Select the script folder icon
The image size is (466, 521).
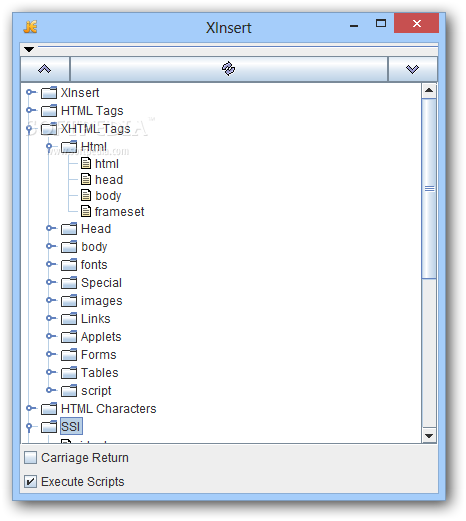(x=69, y=391)
